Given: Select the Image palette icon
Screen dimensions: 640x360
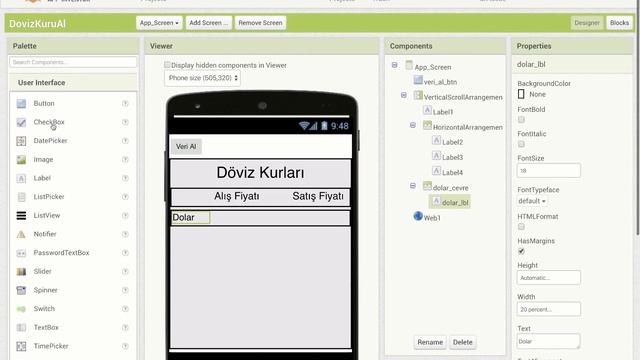Looking at the screenshot, I should pyautogui.click(x=21, y=160).
